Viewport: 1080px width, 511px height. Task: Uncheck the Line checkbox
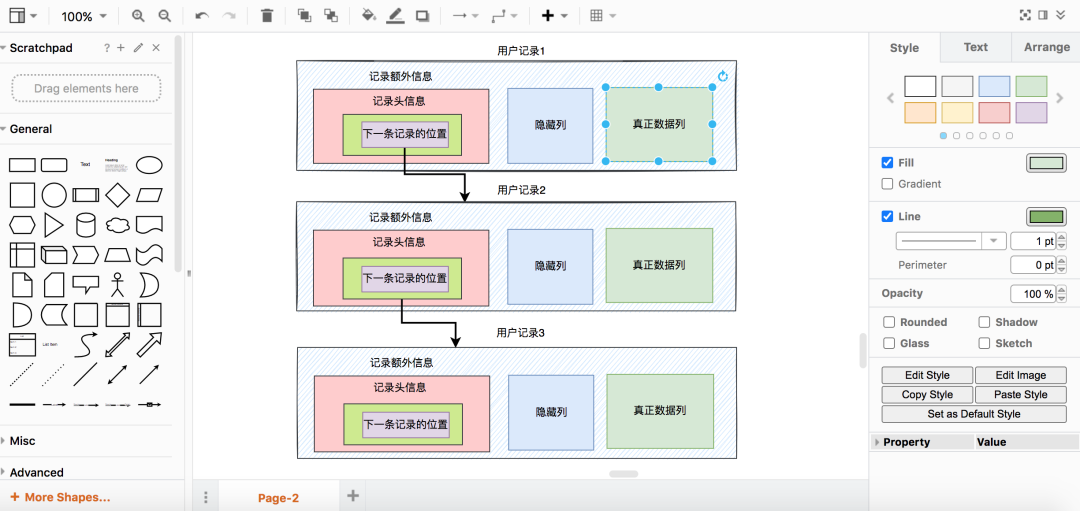coord(887,216)
